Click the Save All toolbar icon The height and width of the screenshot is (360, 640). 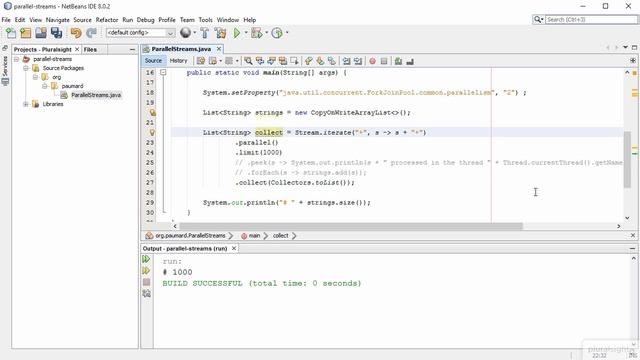56,33
